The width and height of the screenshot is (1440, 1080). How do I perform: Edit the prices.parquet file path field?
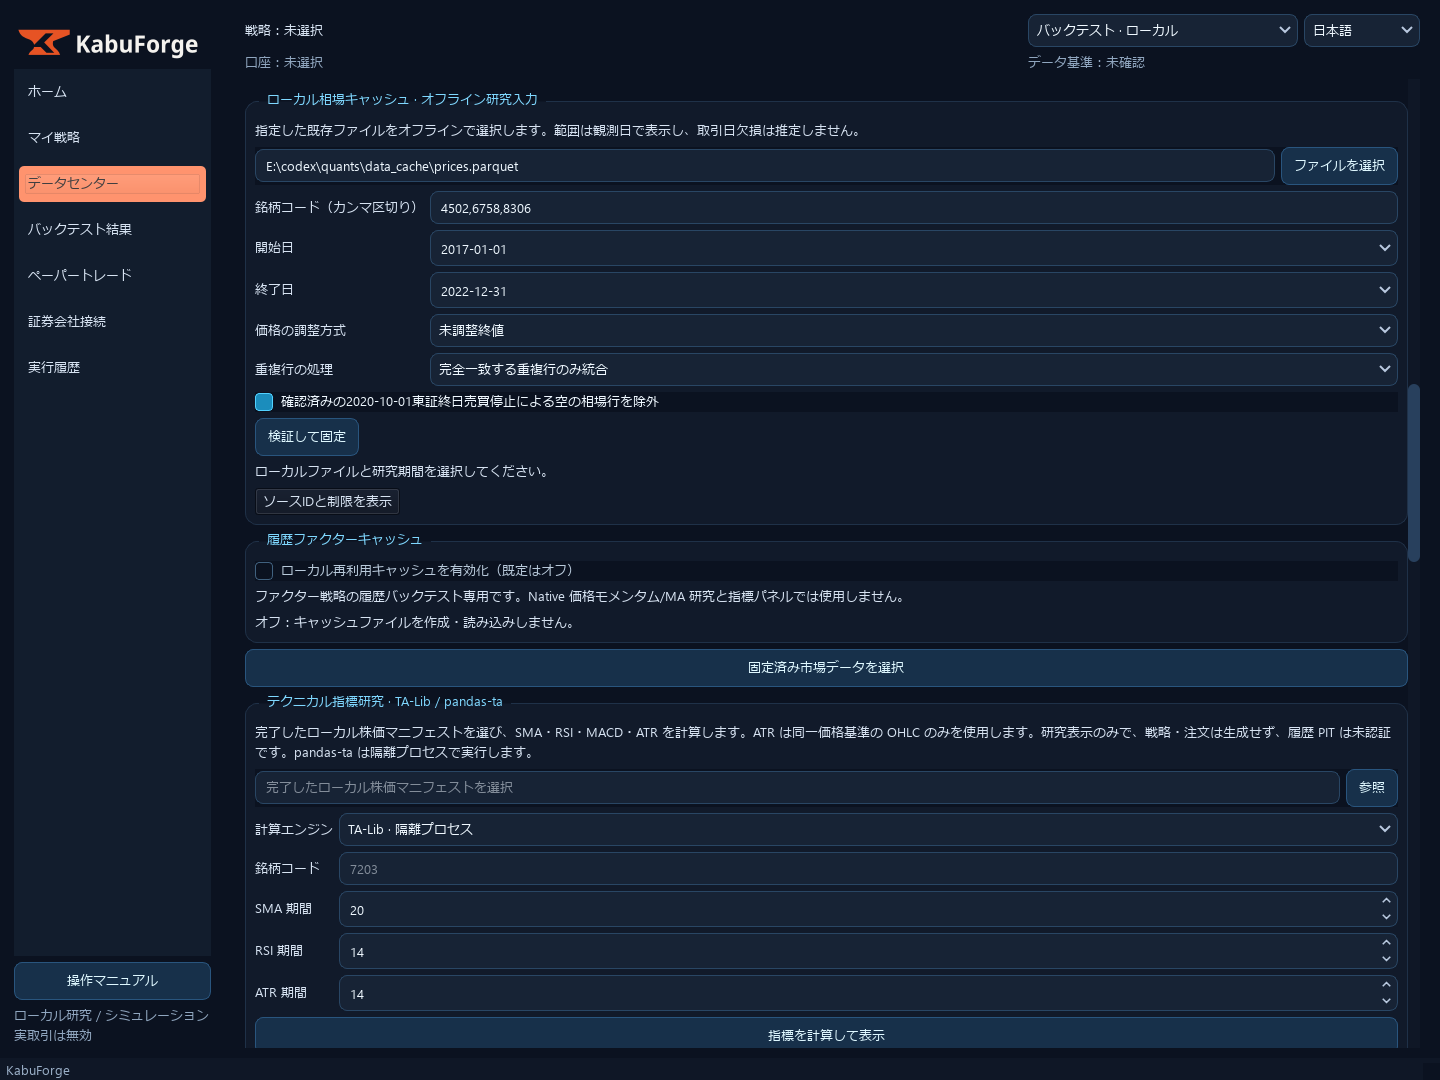765,166
